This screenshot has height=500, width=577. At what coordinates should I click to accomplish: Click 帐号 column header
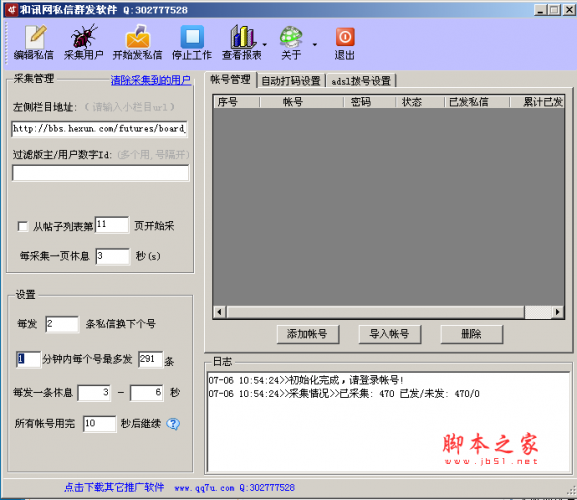click(x=301, y=102)
